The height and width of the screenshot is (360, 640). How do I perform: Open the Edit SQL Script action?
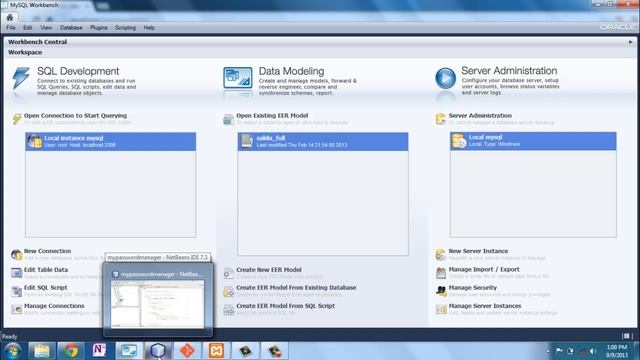click(x=46, y=288)
